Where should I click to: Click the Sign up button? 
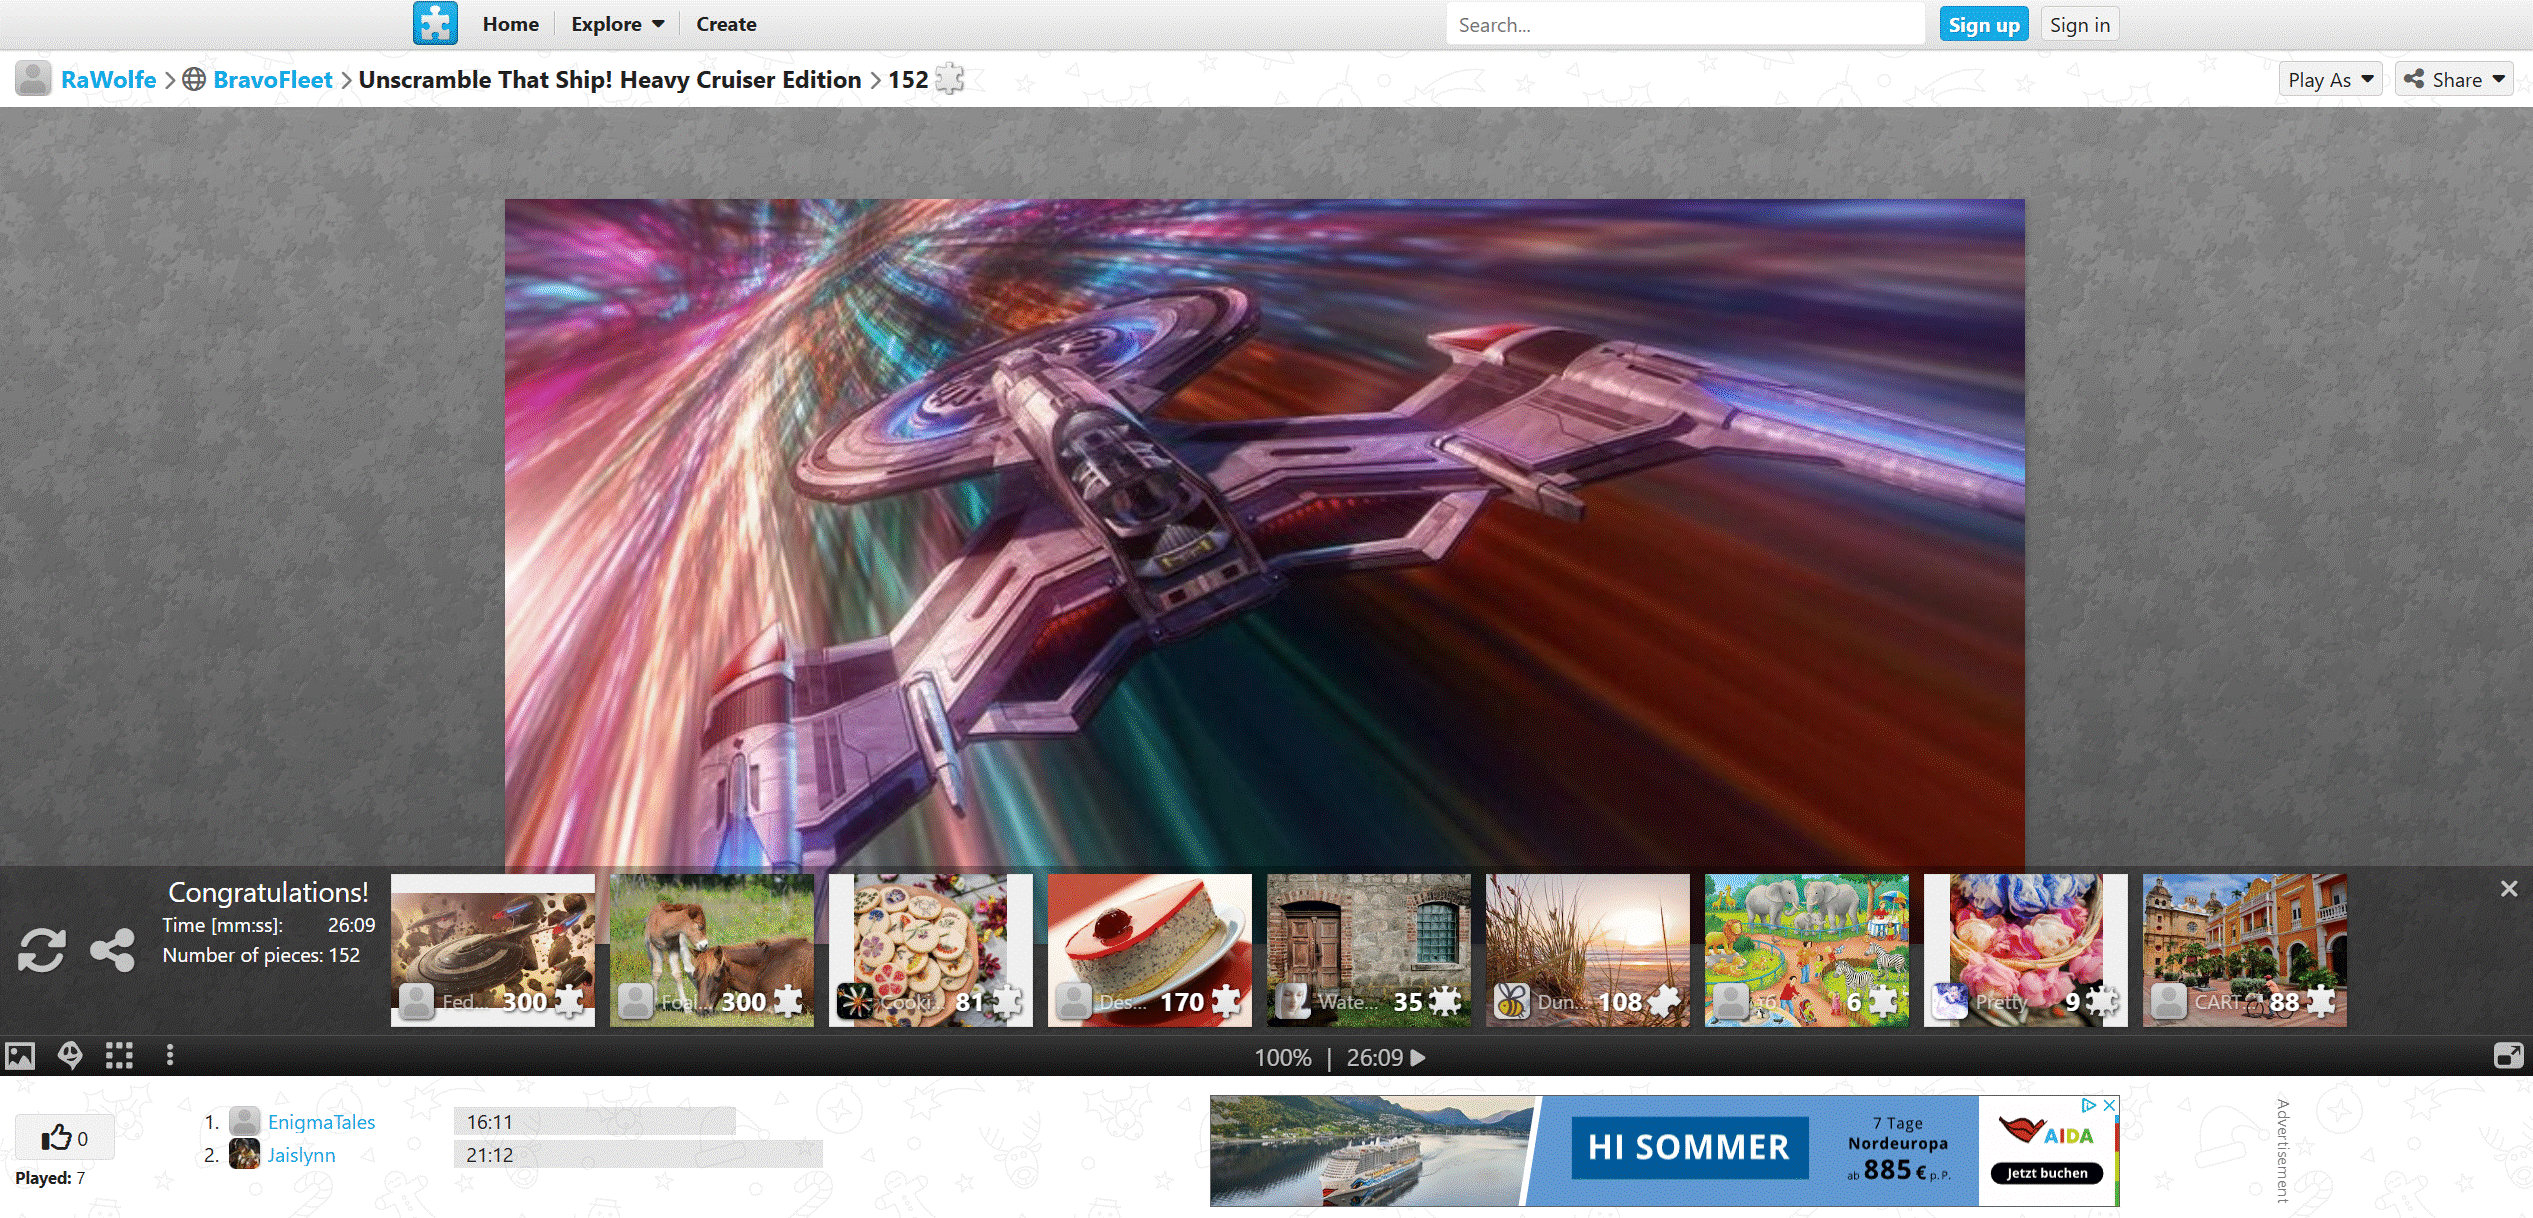(1984, 25)
